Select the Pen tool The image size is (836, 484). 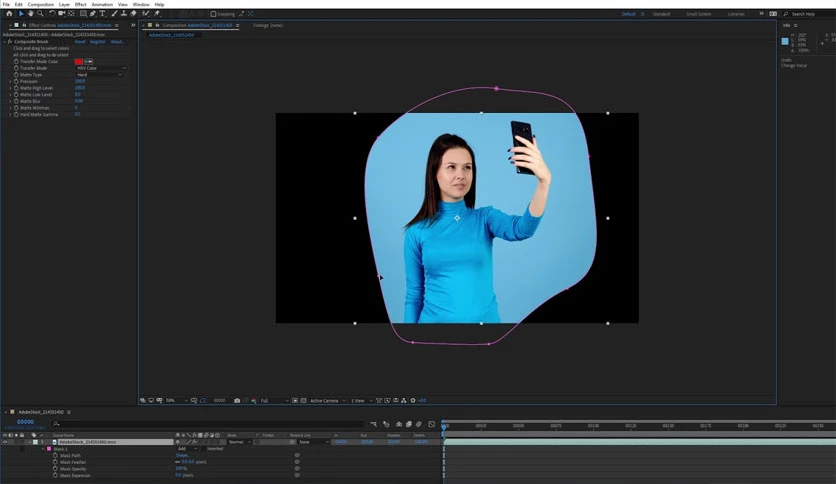point(93,13)
